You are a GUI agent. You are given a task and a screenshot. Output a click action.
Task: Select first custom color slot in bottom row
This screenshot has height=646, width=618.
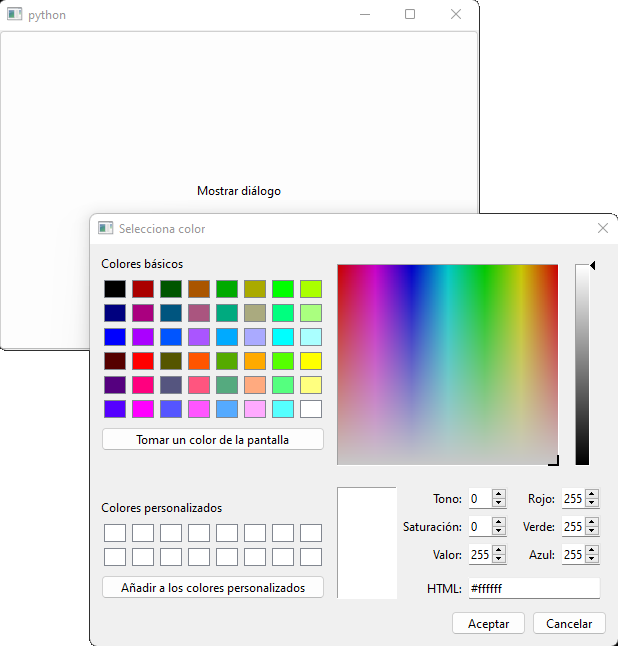point(115,557)
